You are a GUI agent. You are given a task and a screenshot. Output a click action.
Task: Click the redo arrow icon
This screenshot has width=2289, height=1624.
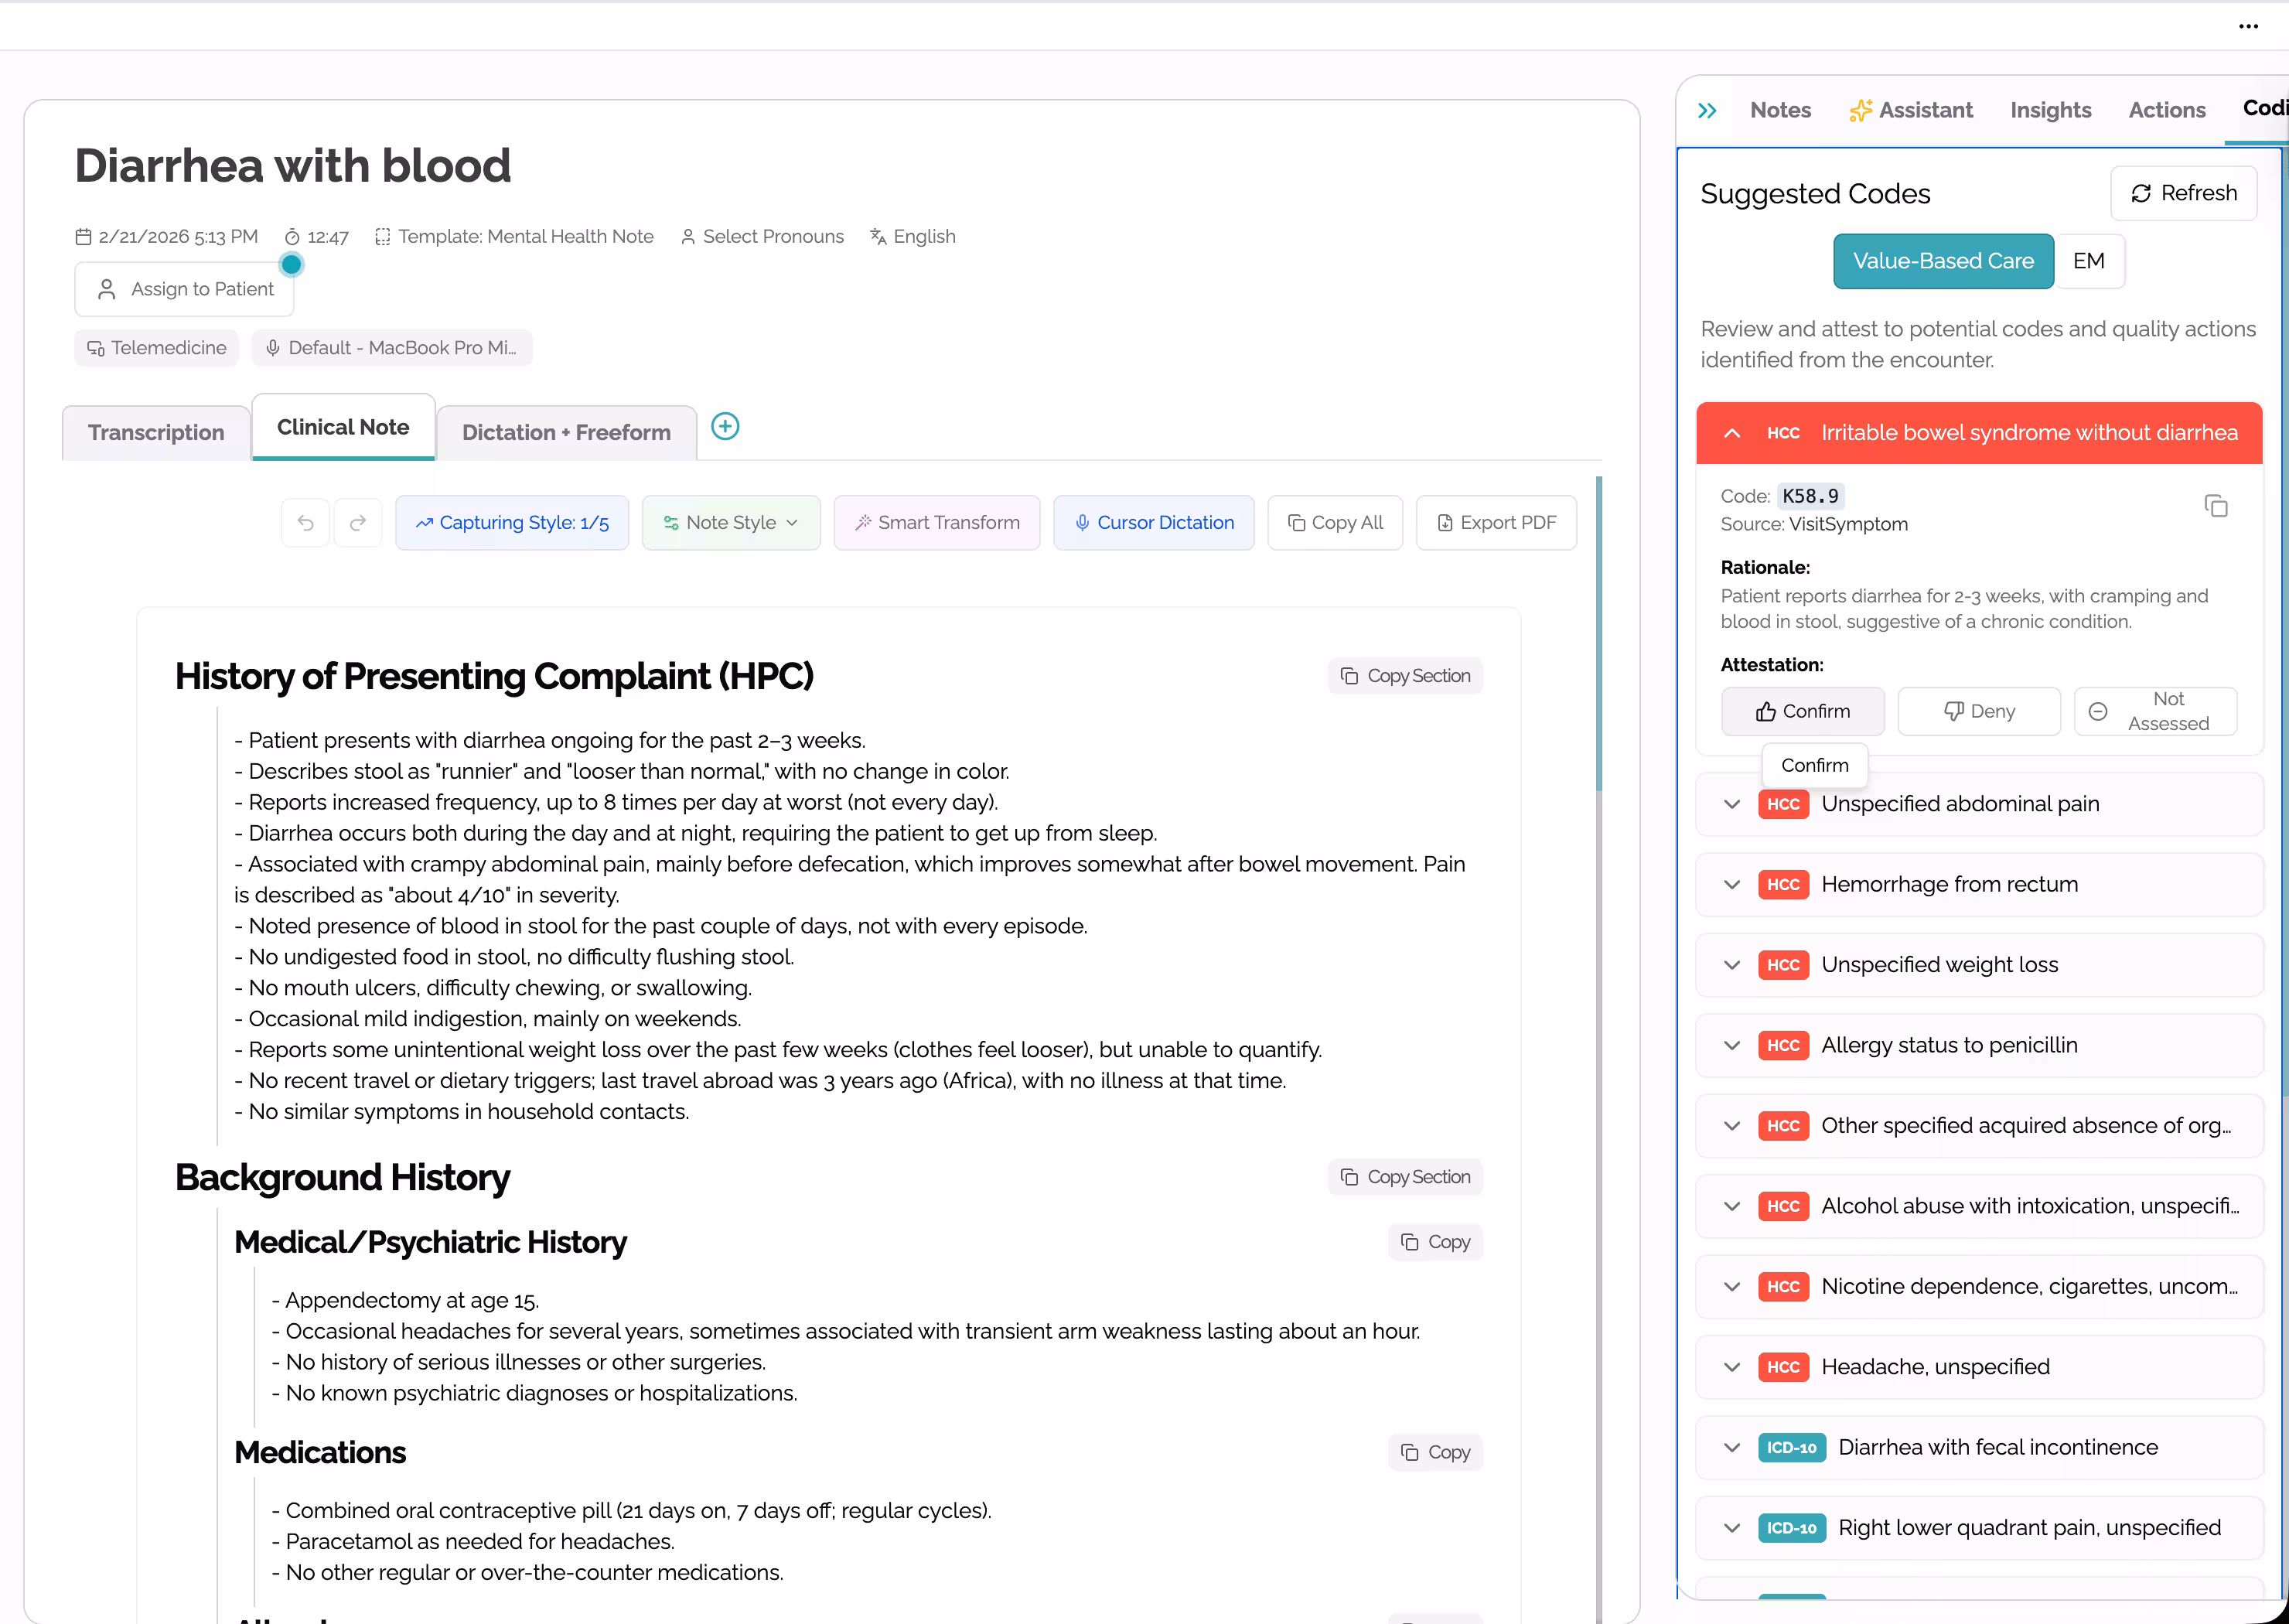(358, 523)
